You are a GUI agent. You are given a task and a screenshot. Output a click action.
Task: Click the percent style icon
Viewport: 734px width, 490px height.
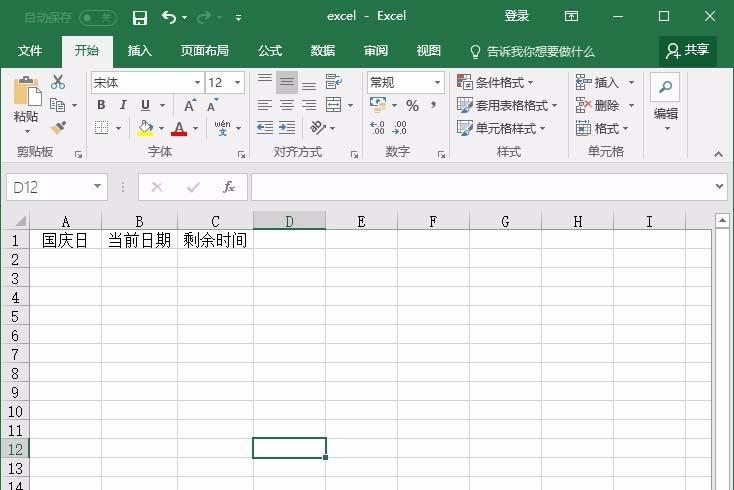coord(412,105)
